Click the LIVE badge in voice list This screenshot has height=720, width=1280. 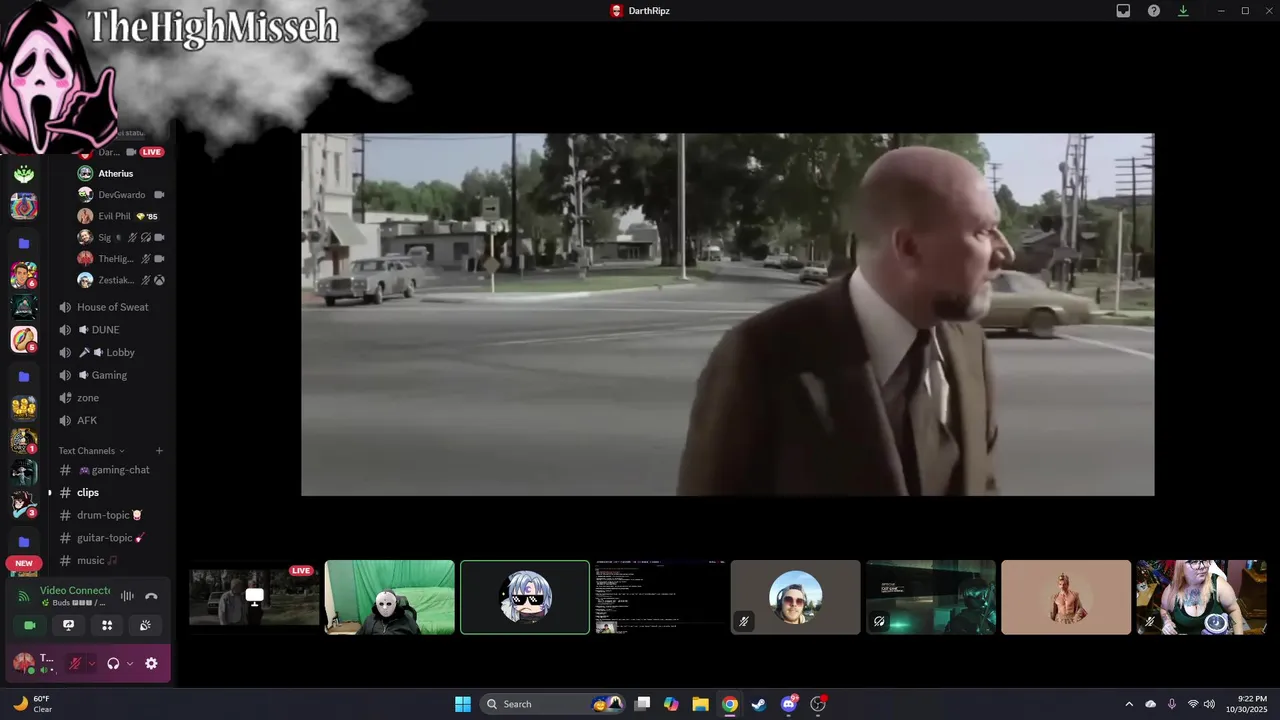coord(151,152)
